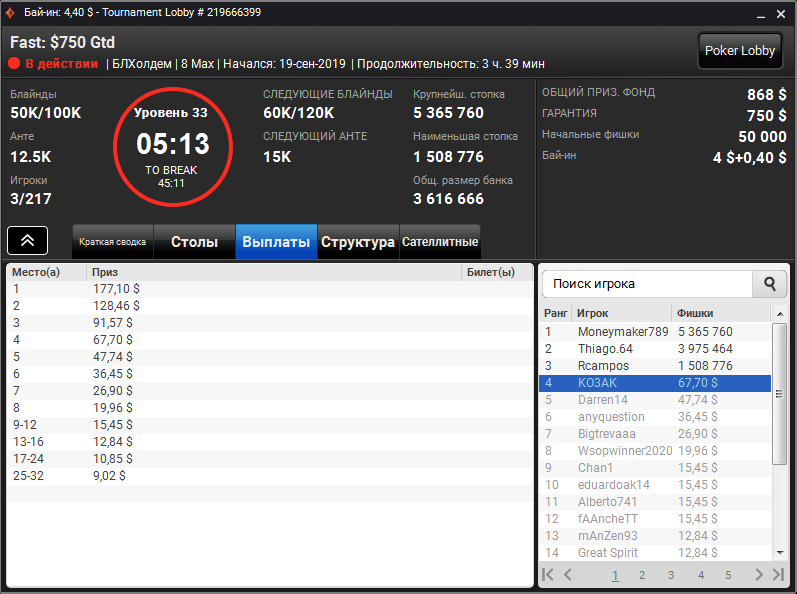Select page 3 of player ranking
Screen dimensions: 797x594
pyautogui.click(x=670, y=575)
